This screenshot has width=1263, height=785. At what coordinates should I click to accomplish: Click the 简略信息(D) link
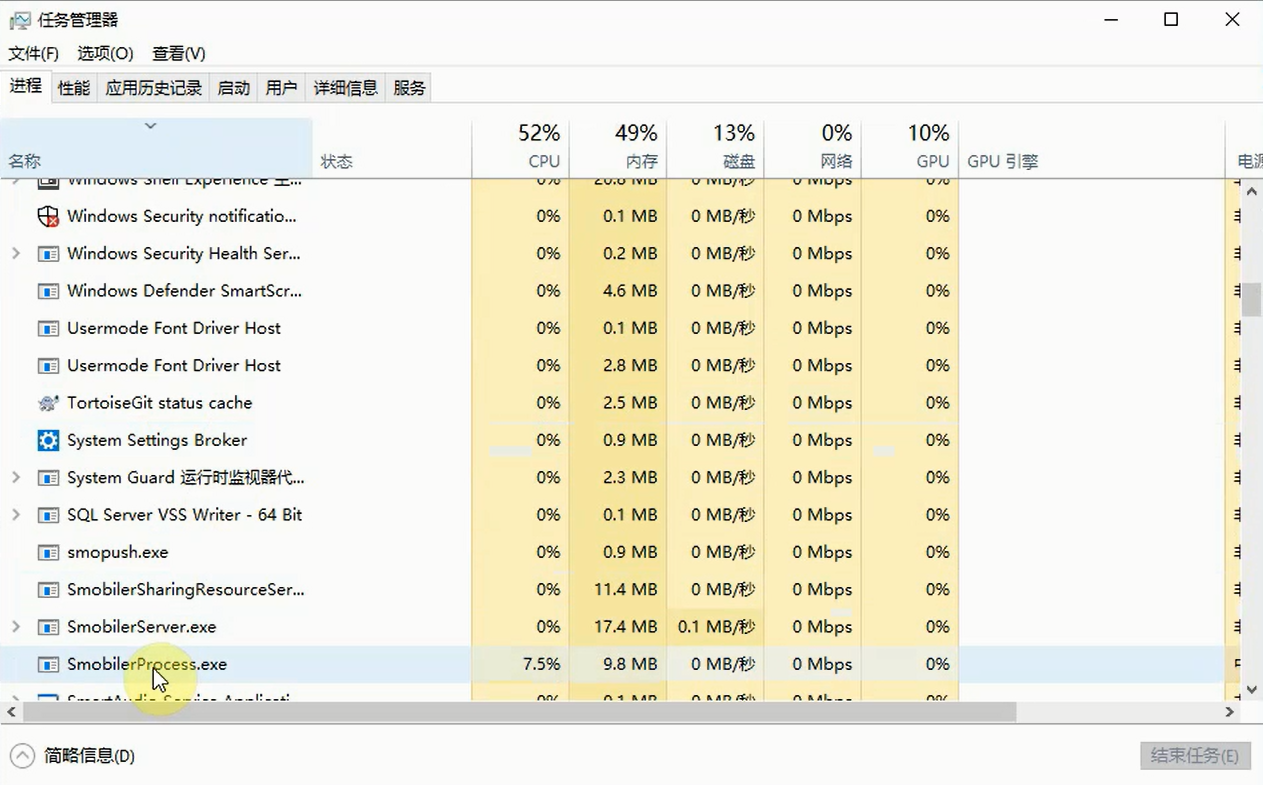point(90,756)
